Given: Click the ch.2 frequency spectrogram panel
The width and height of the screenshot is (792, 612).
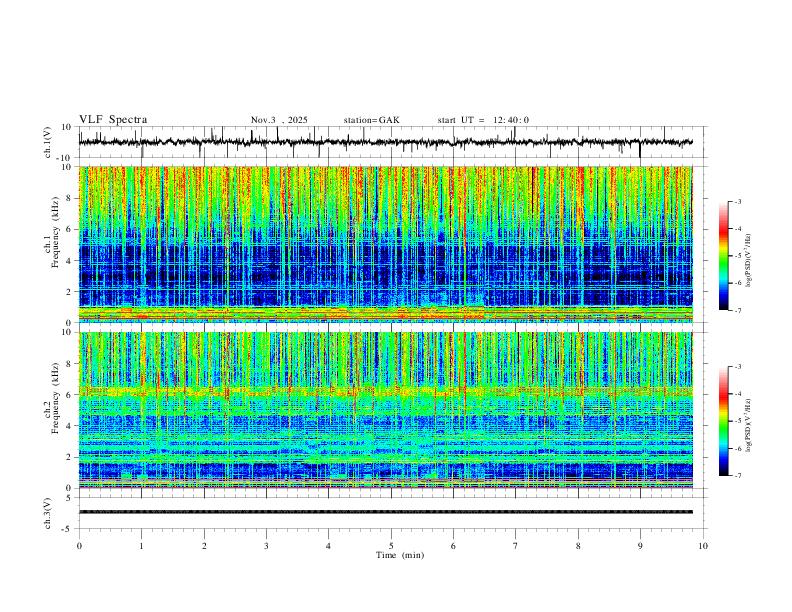Looking at the screenshot, I should tap(385, 410).
